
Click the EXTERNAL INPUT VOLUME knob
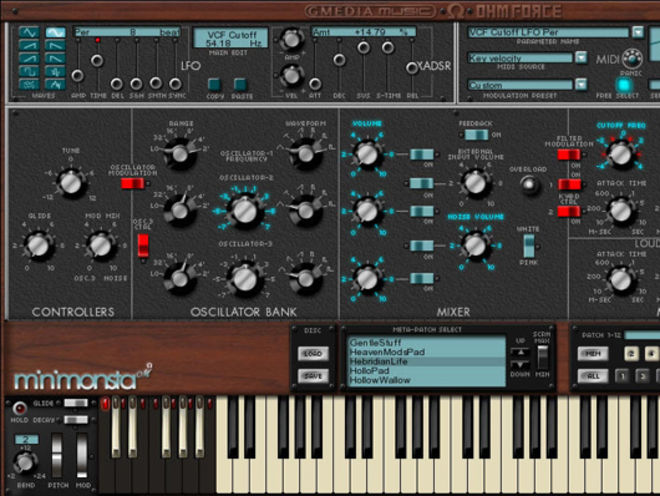coord(475,183)
